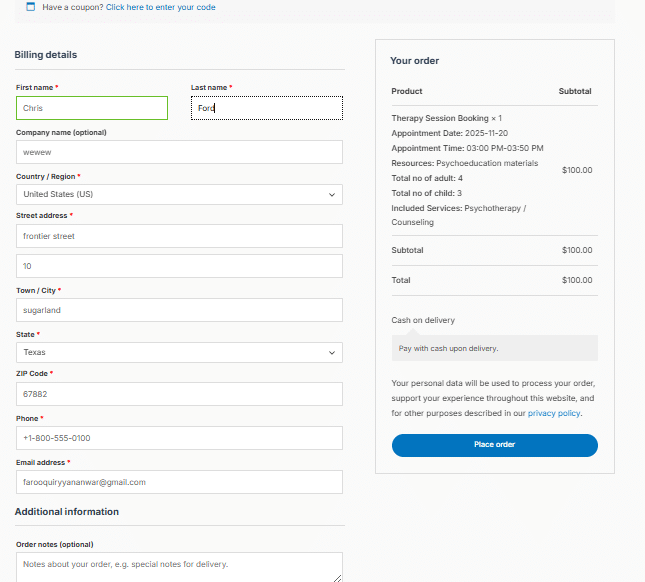Viewport: 645px width, 582px height.
Task: Select the Phone number field
Action: [179, 438]
